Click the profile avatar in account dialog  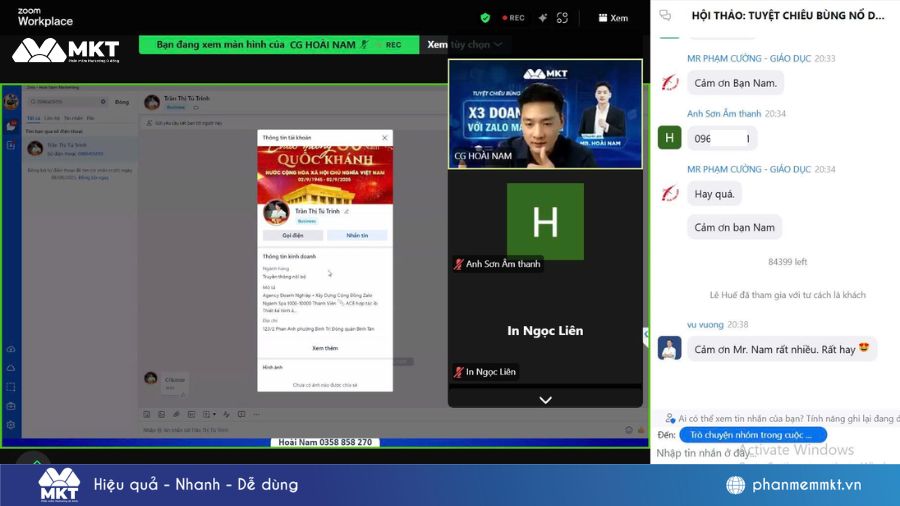(x=276, y=212)
